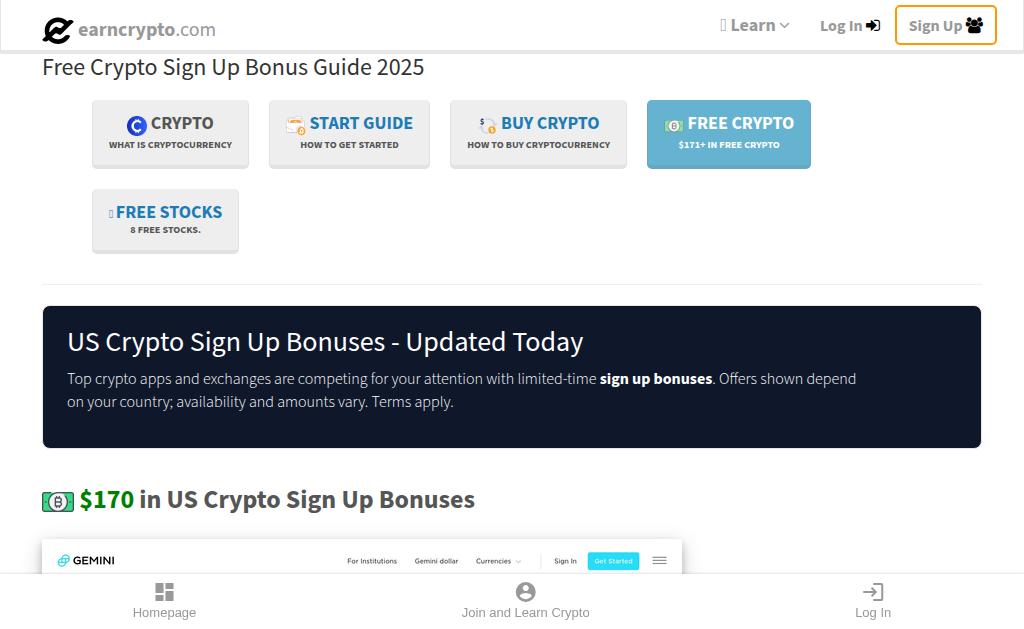Click the US Crypto Sign Up Bonuses banner heading
Screen dimensions: 1024x629
coord(325,342)
